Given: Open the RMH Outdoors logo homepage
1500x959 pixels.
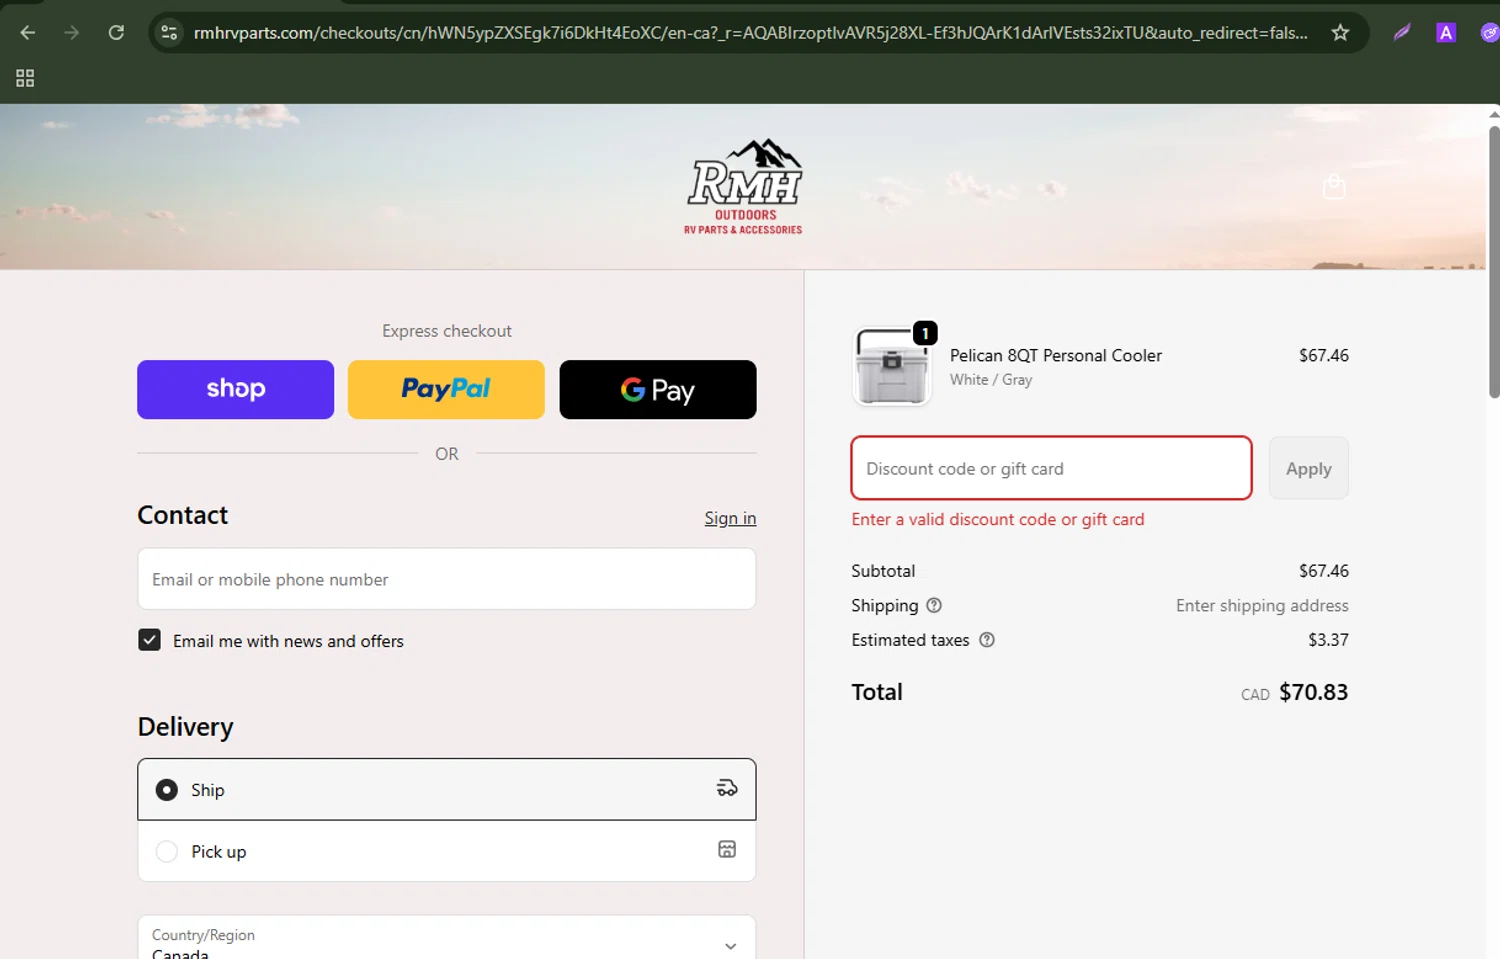Looking at the screenshot, I should click(x=744, y=187).
